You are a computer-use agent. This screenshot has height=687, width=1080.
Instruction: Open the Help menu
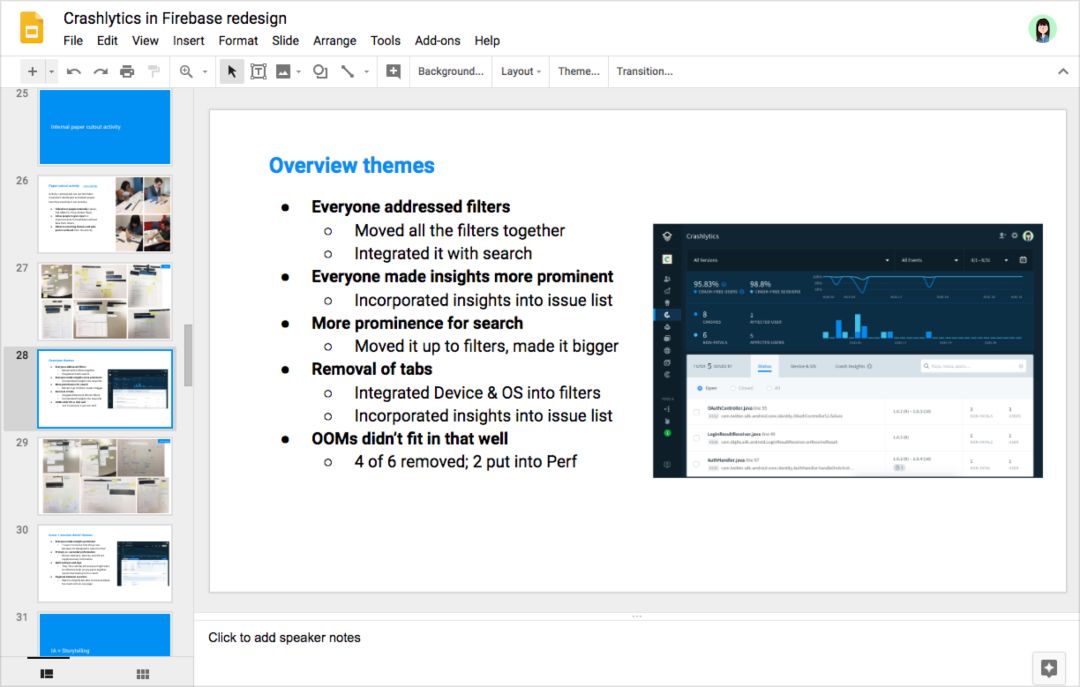click(x=487, y=41)
